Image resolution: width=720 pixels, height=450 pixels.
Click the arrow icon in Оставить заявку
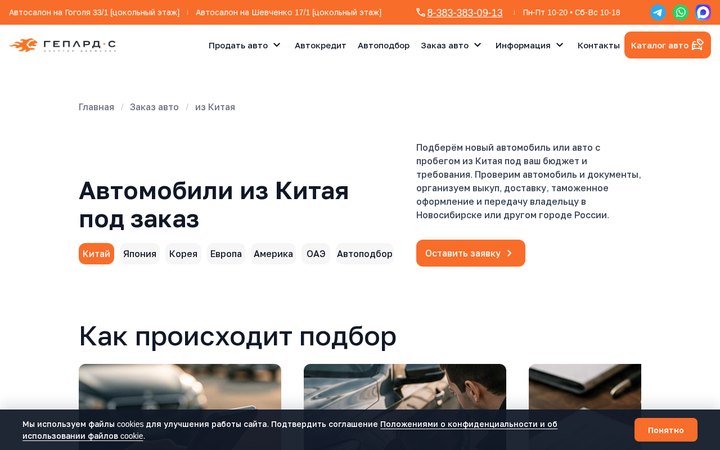click(509, 253)
